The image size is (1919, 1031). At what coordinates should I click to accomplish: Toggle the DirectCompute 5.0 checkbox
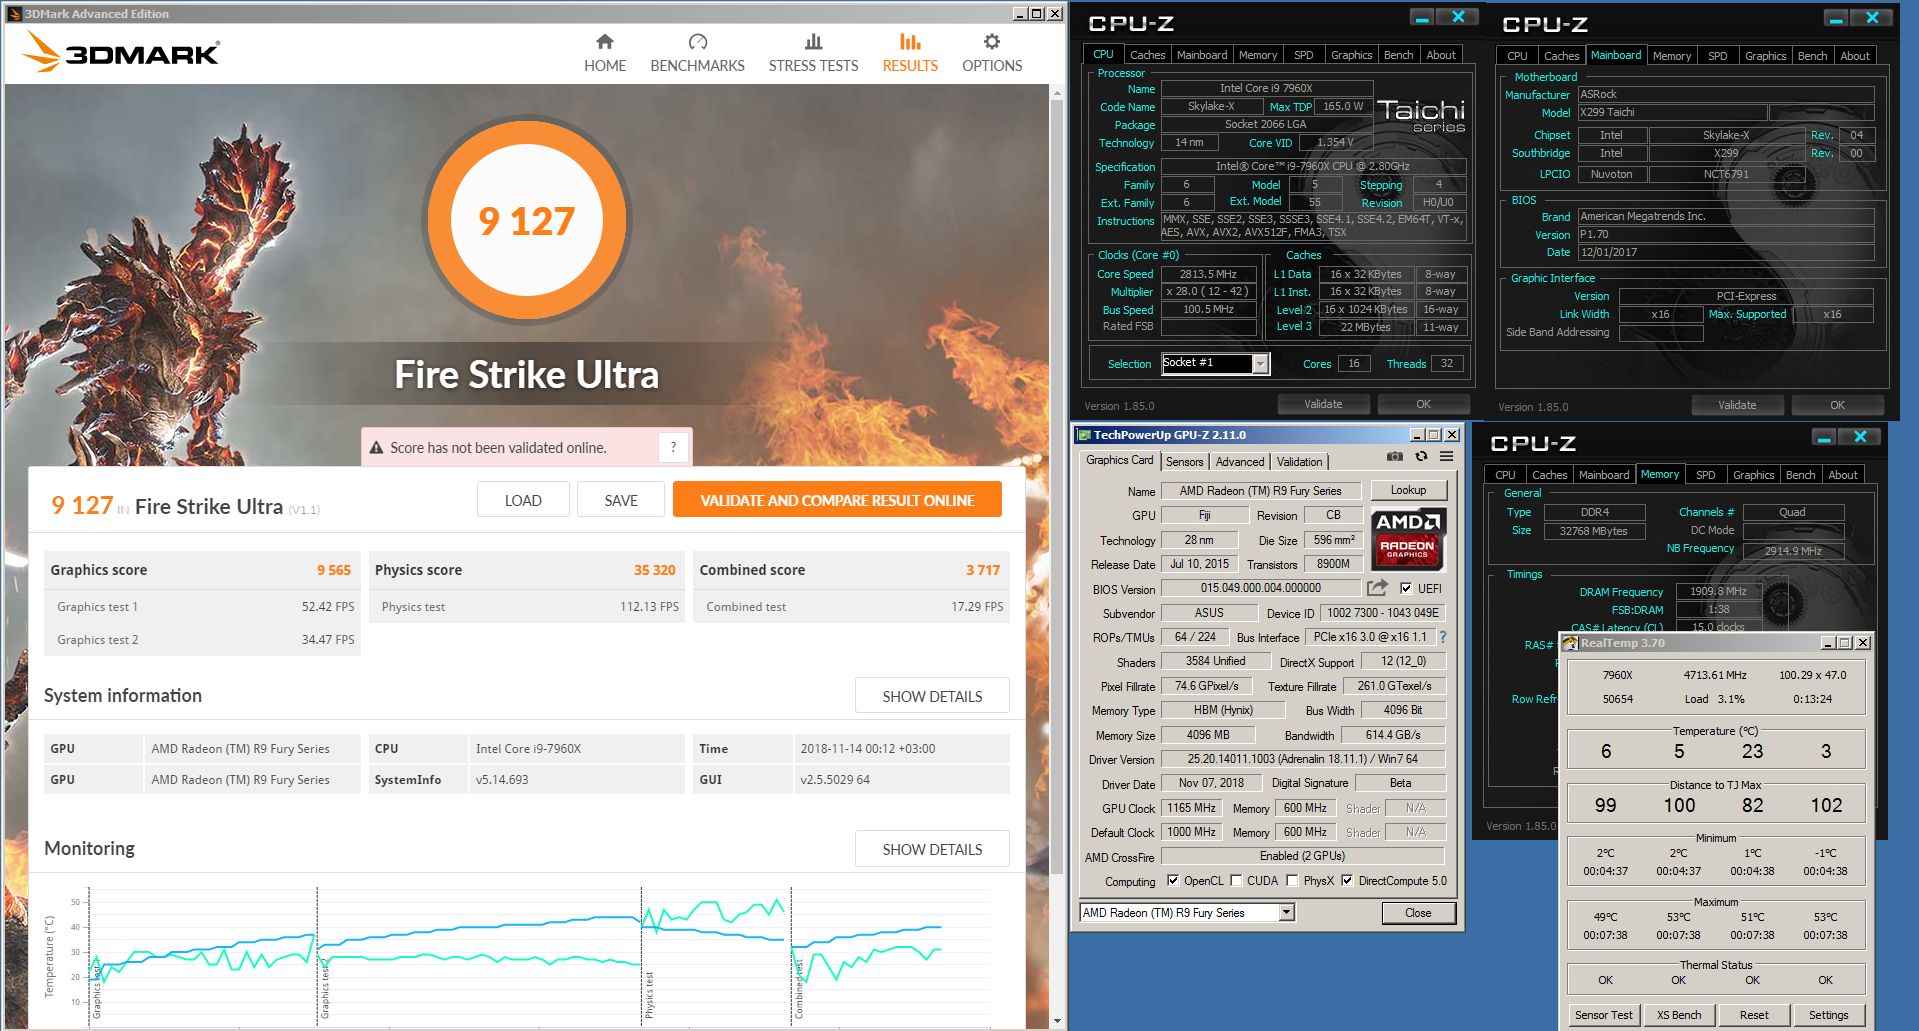point(1347,881)
